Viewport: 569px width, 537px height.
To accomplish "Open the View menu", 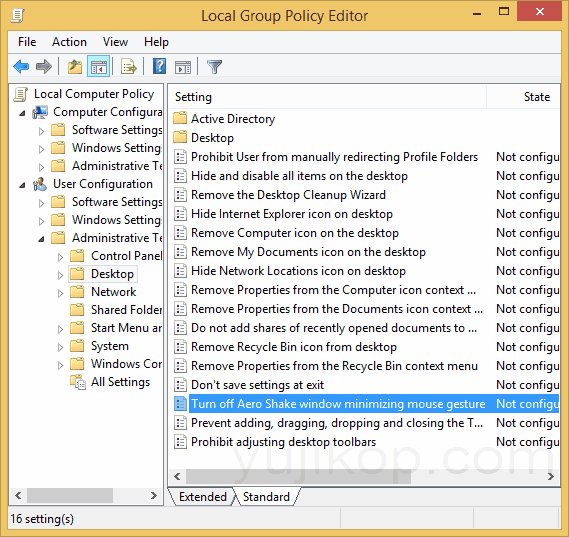I will point(115,42).
